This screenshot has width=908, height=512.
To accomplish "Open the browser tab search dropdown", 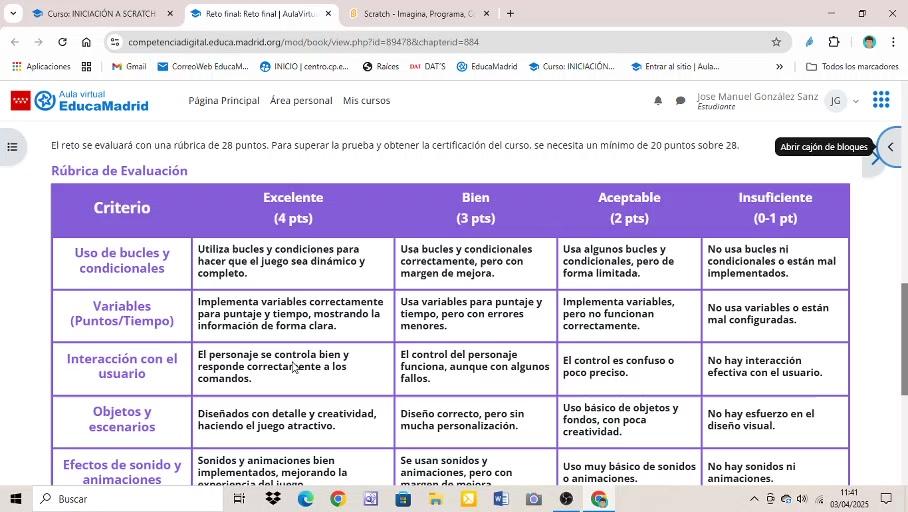I will point(13,13).
